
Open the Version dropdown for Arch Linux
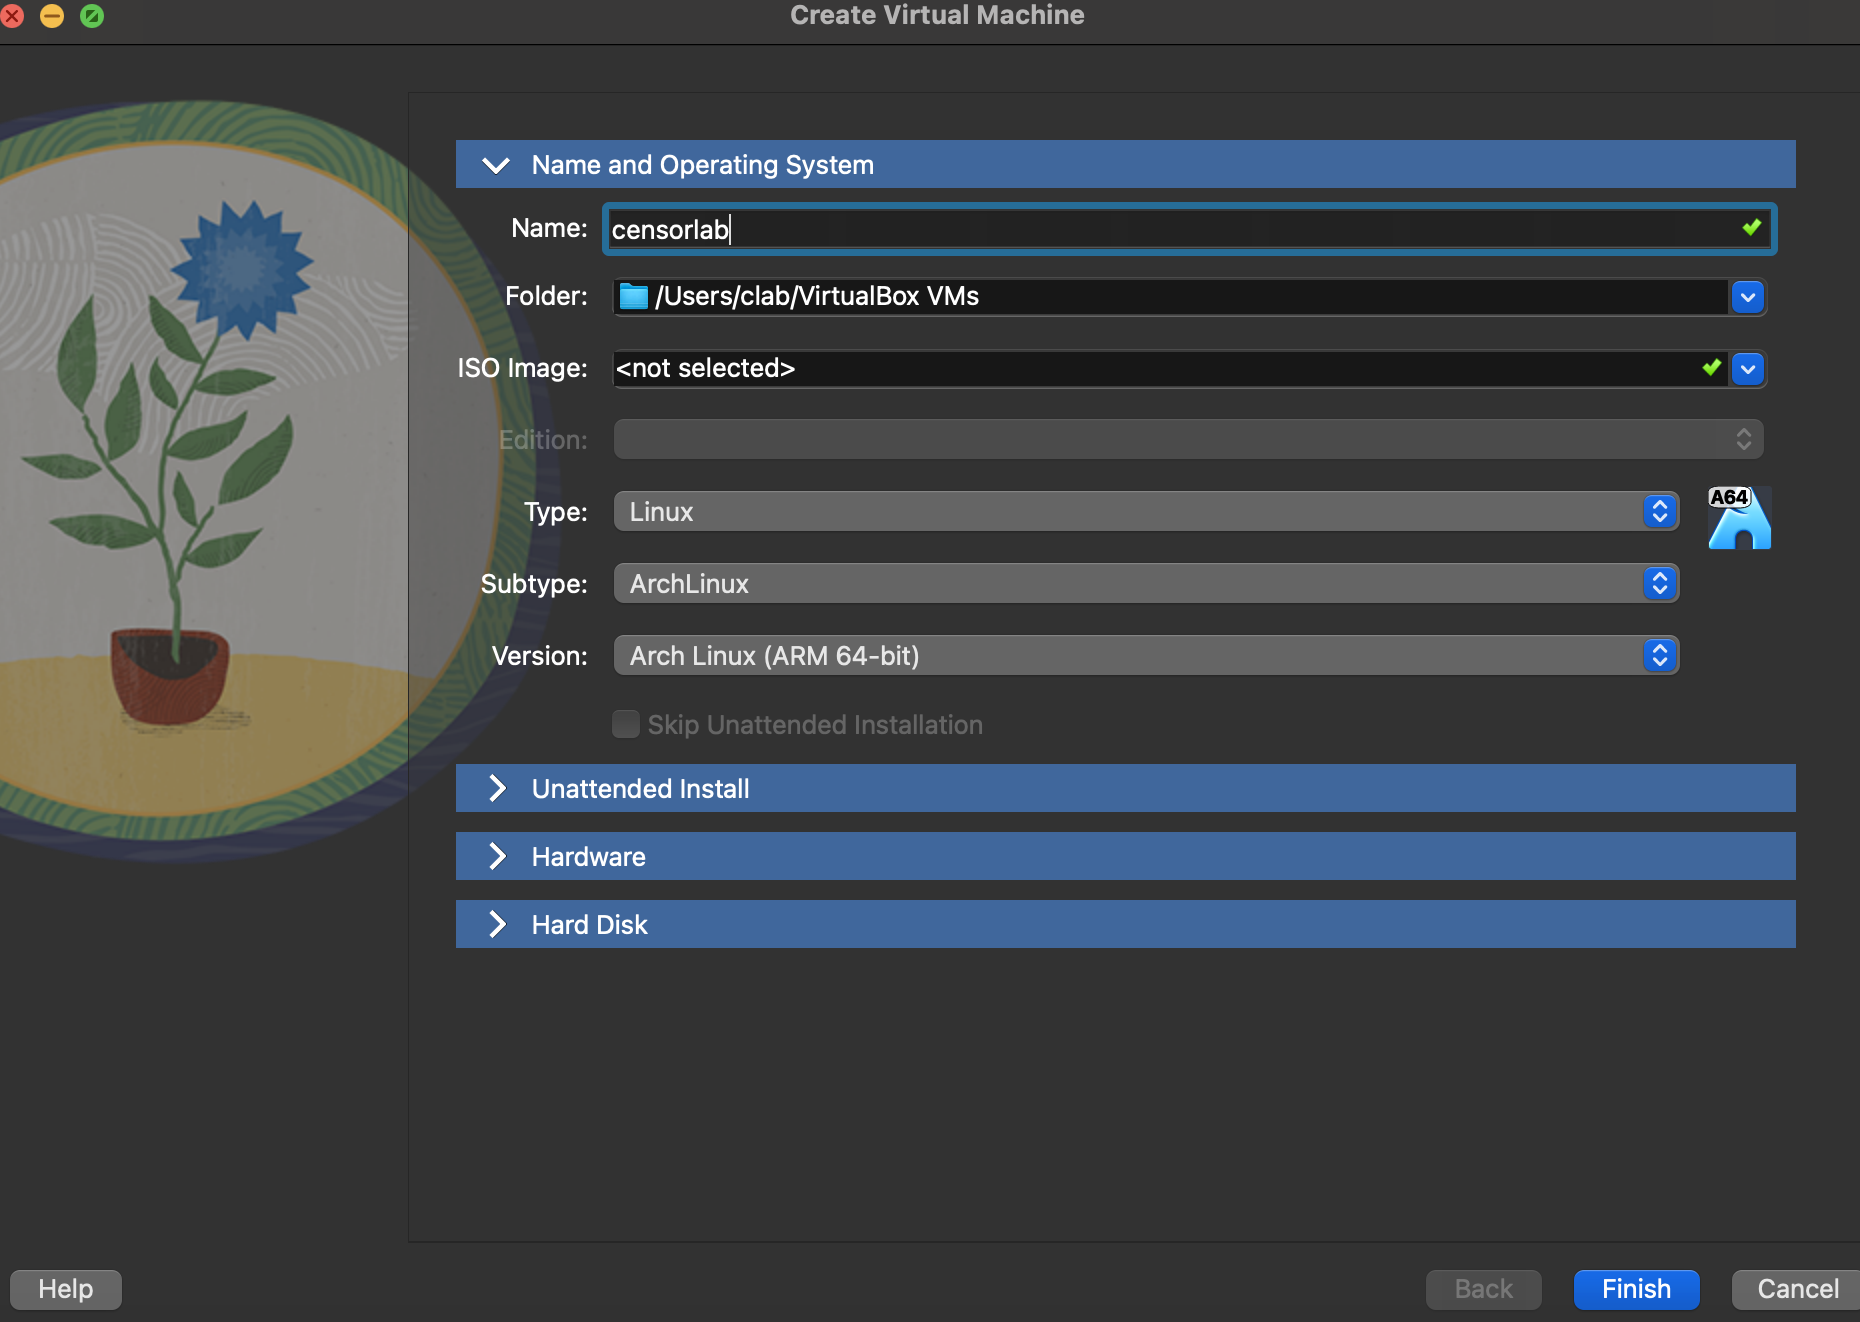(1145, 656)
